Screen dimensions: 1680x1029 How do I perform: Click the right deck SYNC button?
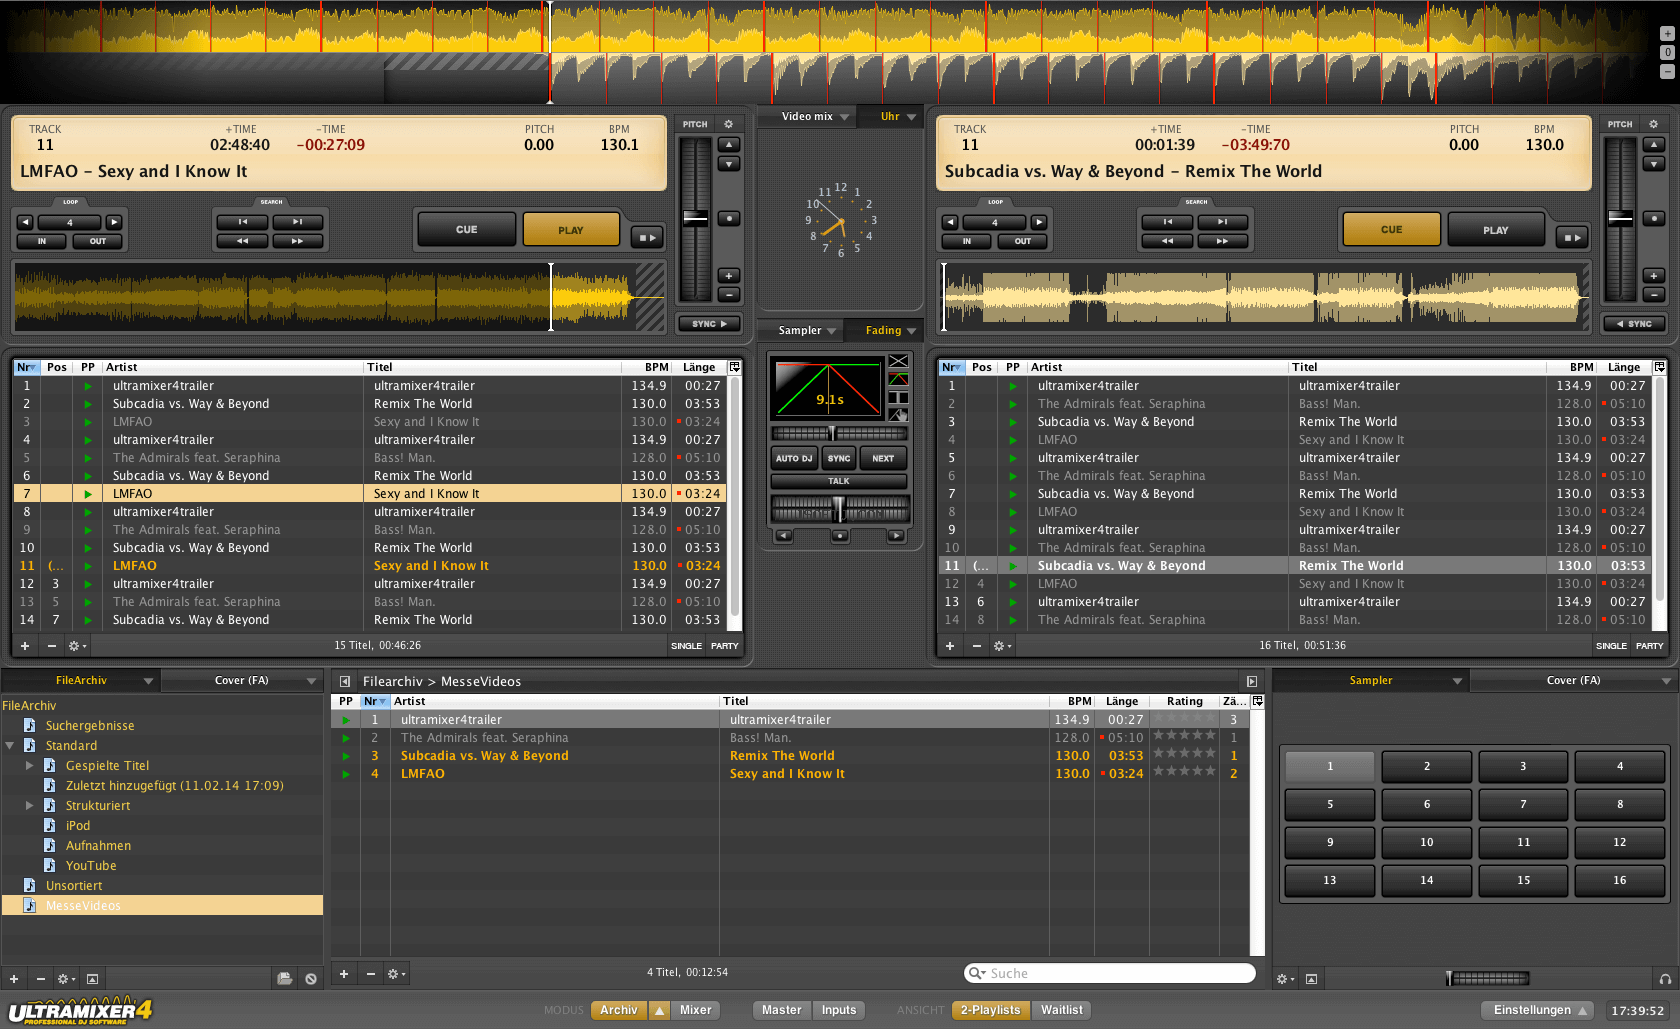coord(1634,324)
